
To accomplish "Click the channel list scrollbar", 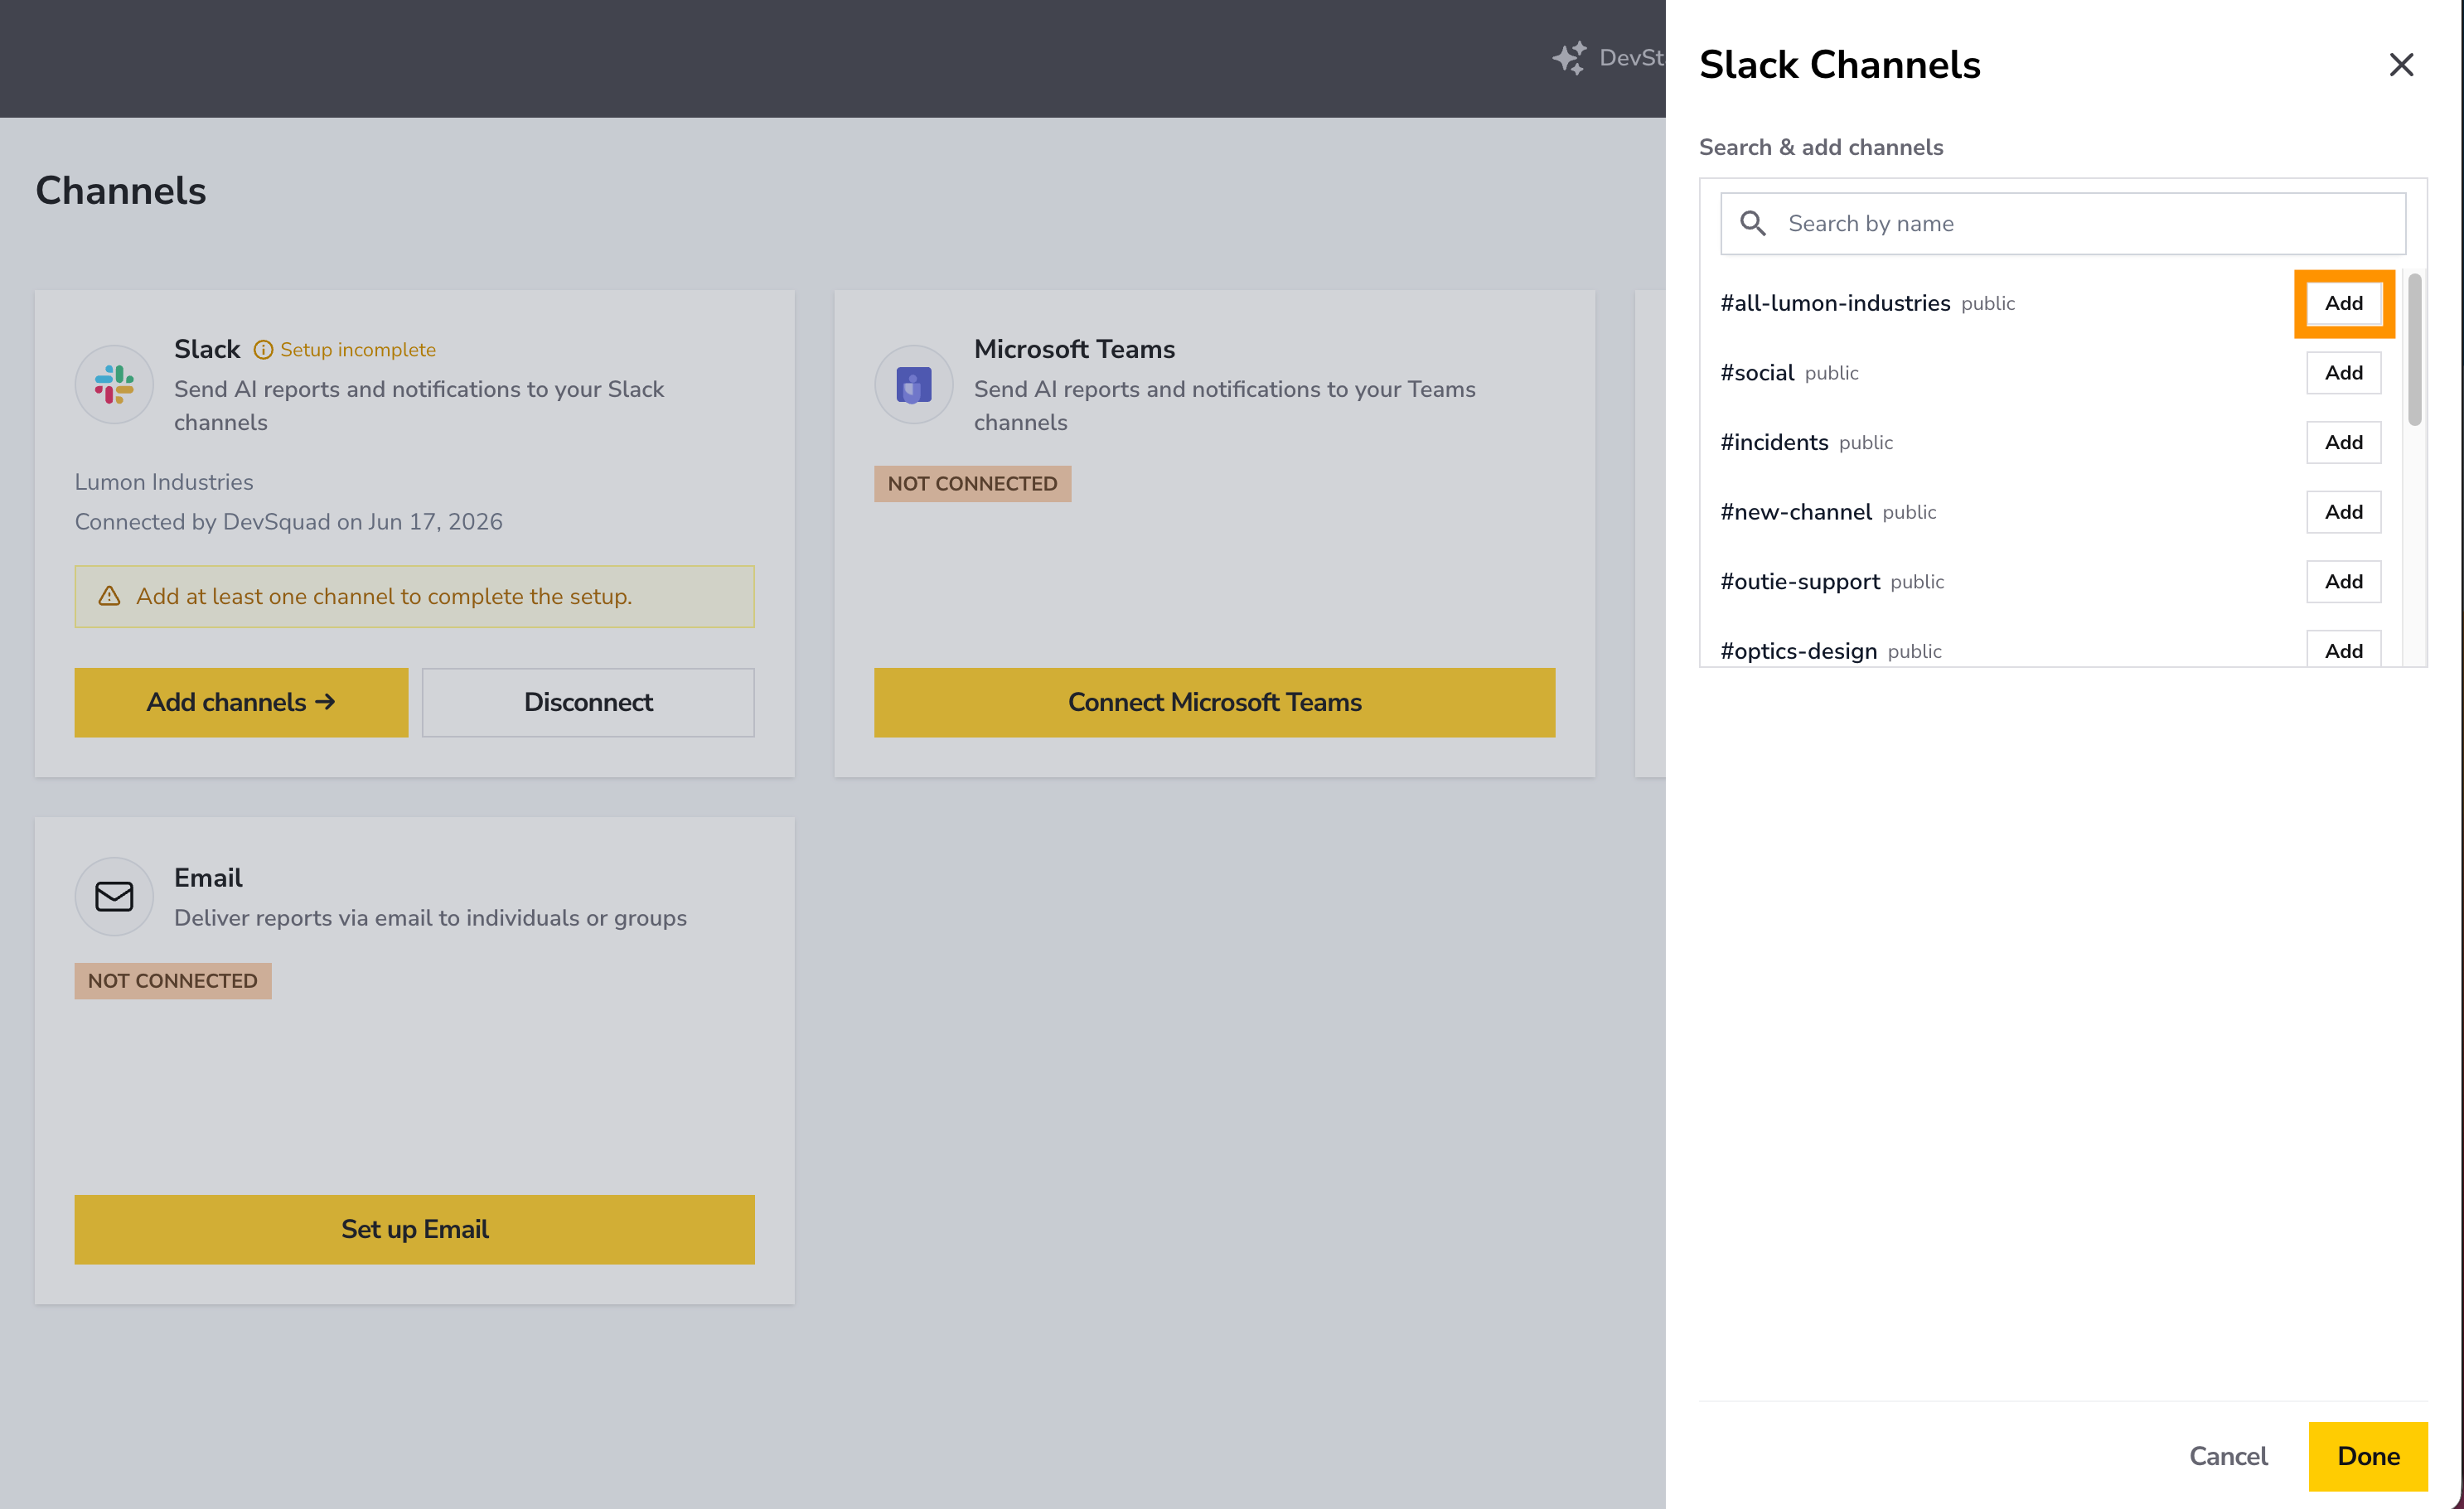I will [x=2414, y=350].
